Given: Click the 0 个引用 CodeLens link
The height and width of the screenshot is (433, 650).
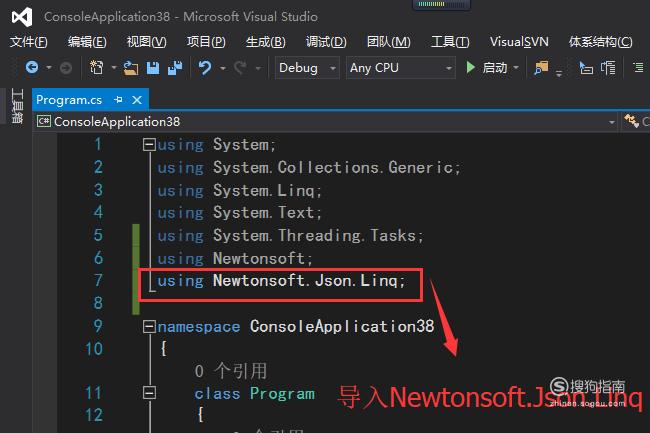Looking at the screenshot, I should point(231,370).
